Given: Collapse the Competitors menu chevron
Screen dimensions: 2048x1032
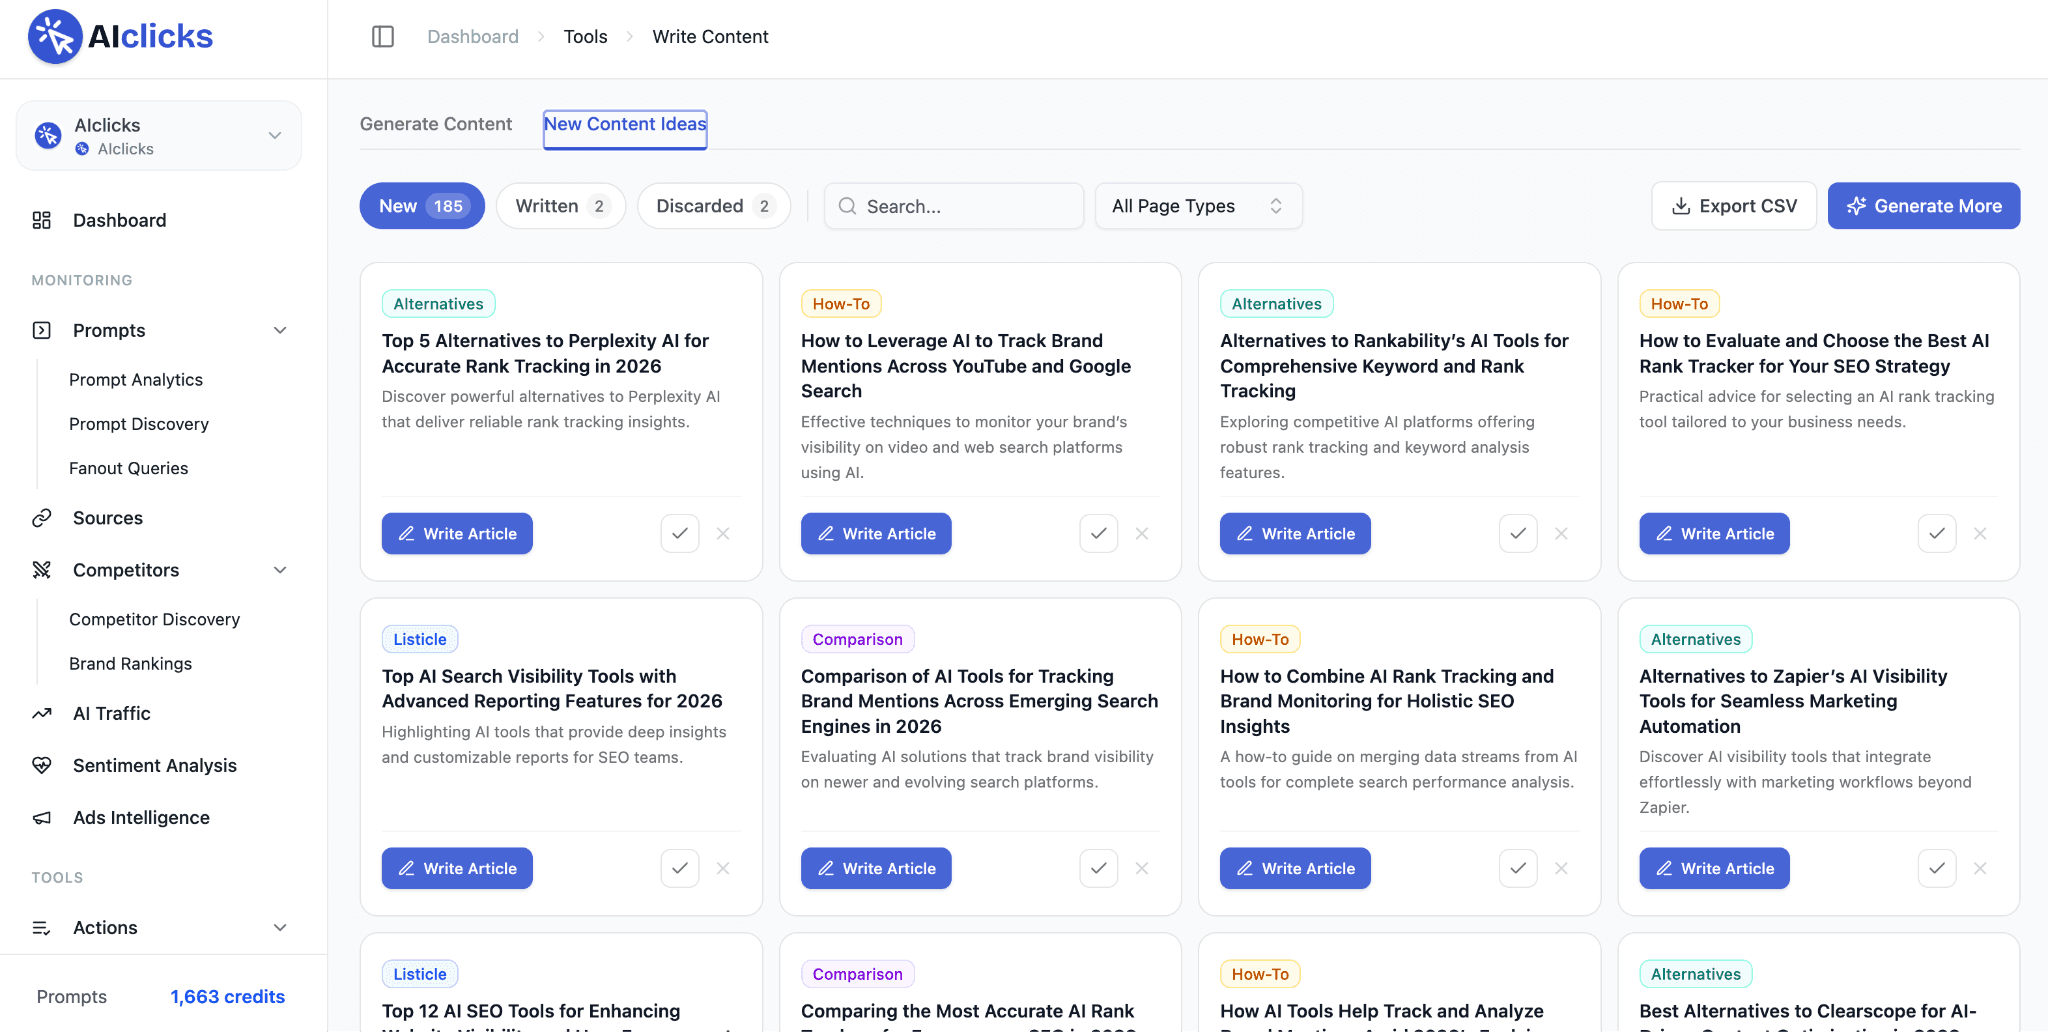Looking at the screenshot, I should point(280,570).
